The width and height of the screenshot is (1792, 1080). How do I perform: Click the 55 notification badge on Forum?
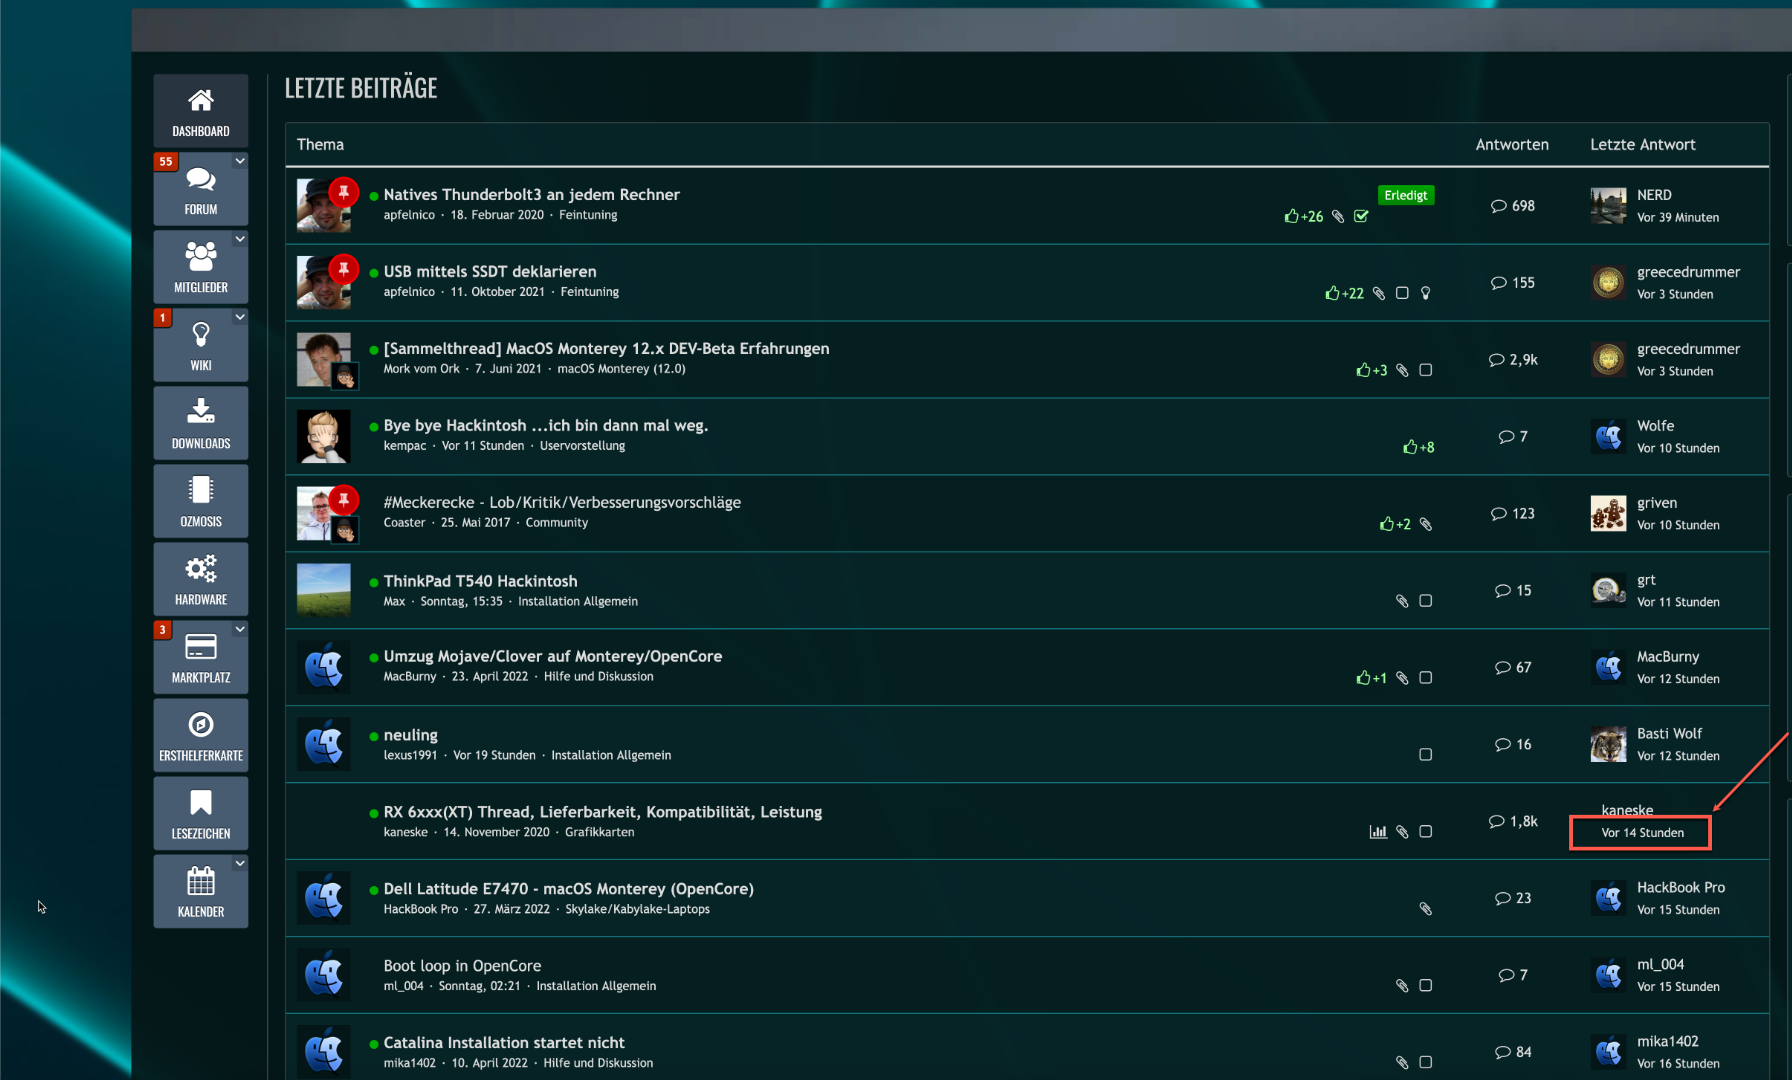click(x=165, y=161)
